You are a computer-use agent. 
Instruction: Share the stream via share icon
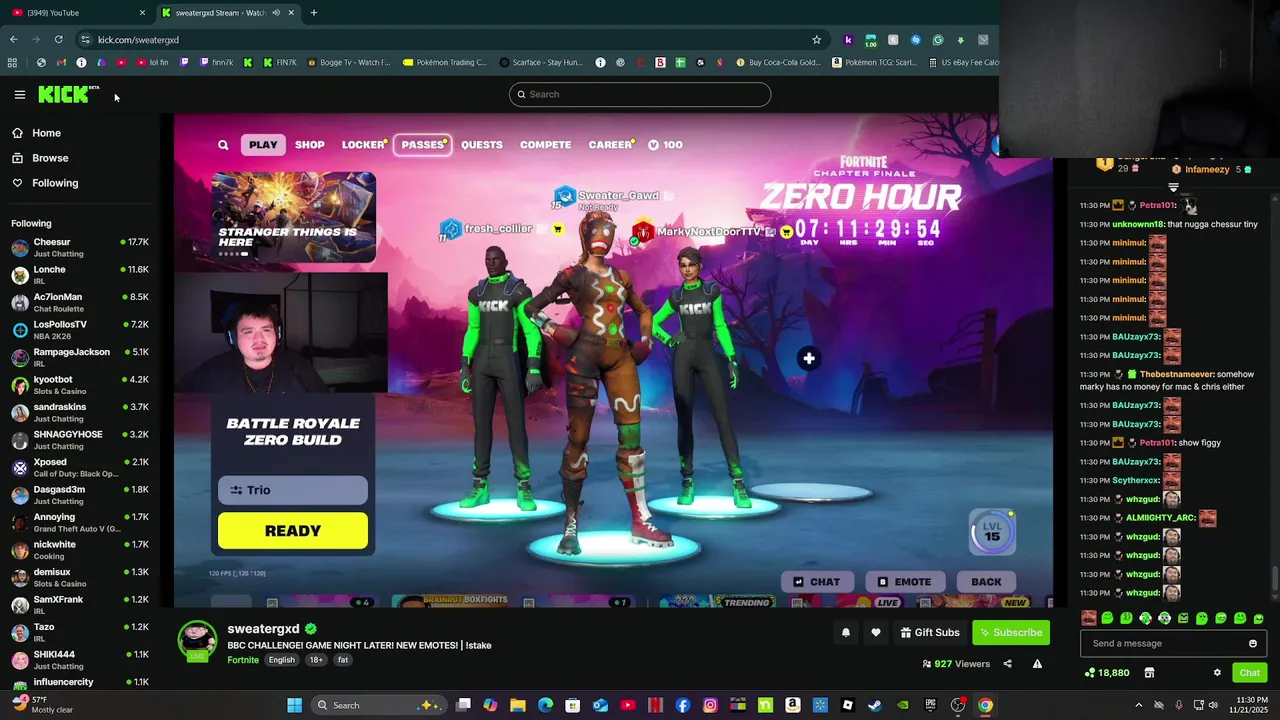pos(1007,664)
